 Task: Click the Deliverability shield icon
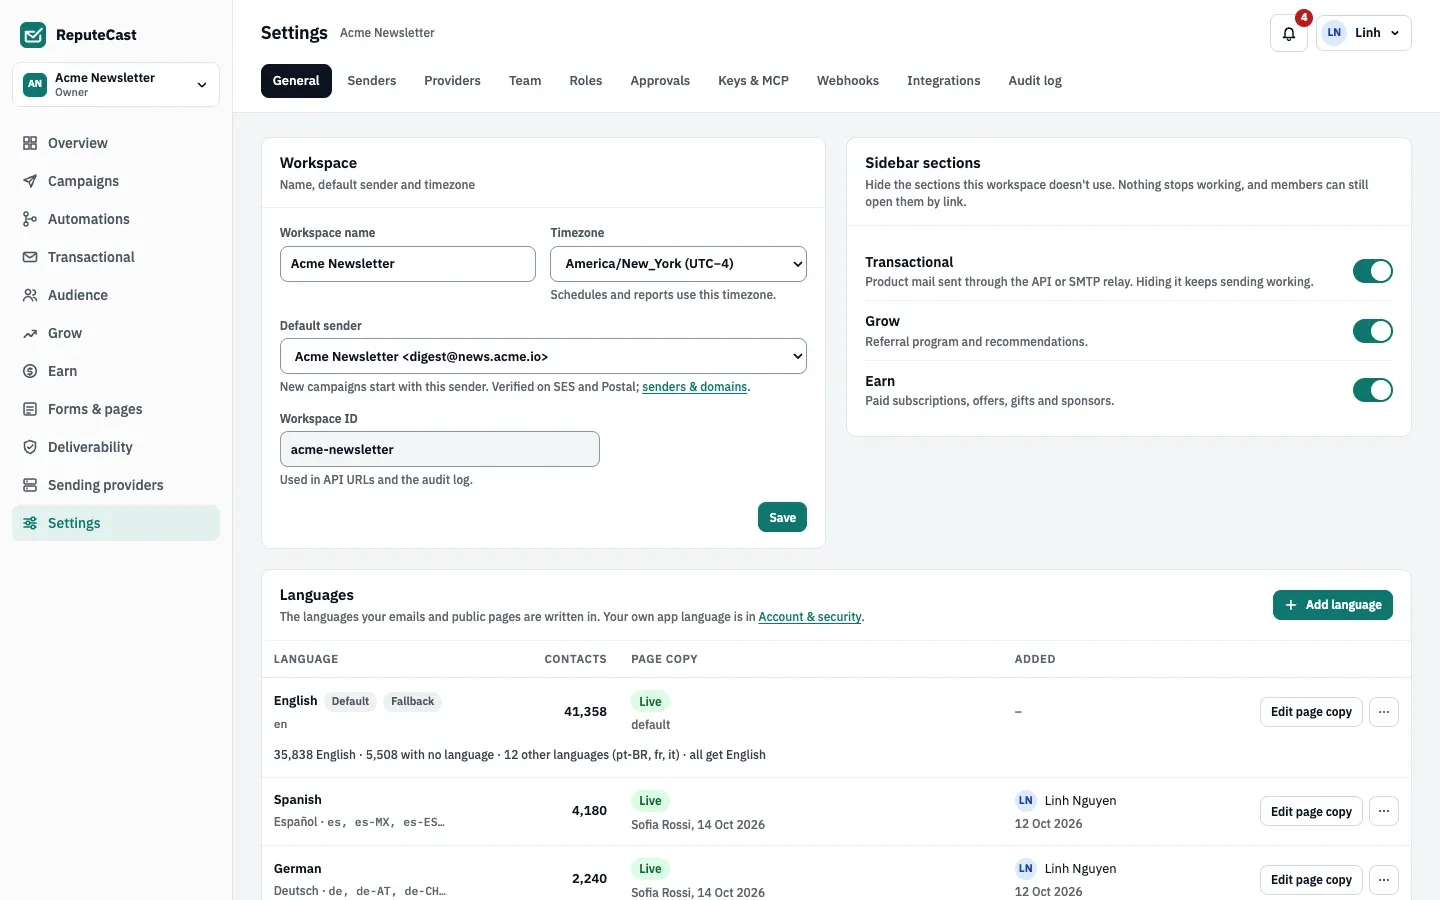coord(30,447)
